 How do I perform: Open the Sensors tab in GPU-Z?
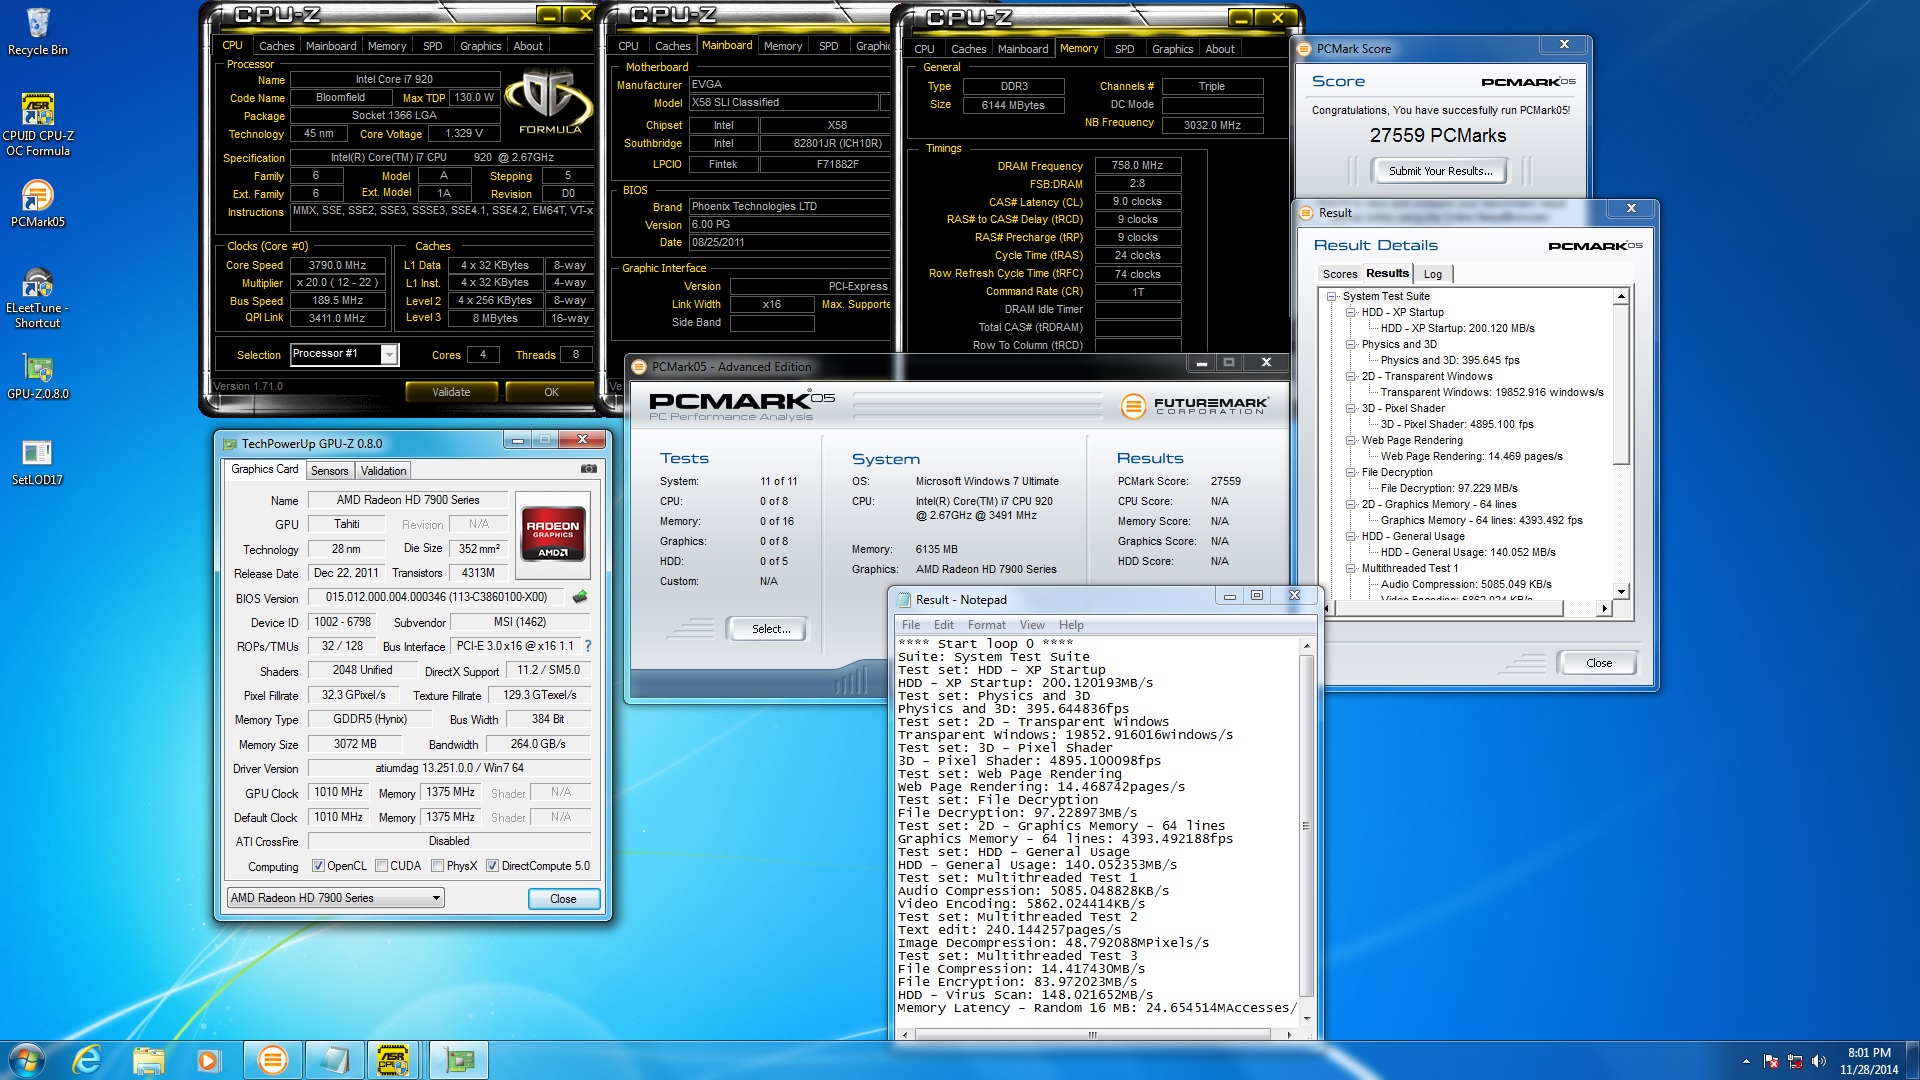(329, 471)
